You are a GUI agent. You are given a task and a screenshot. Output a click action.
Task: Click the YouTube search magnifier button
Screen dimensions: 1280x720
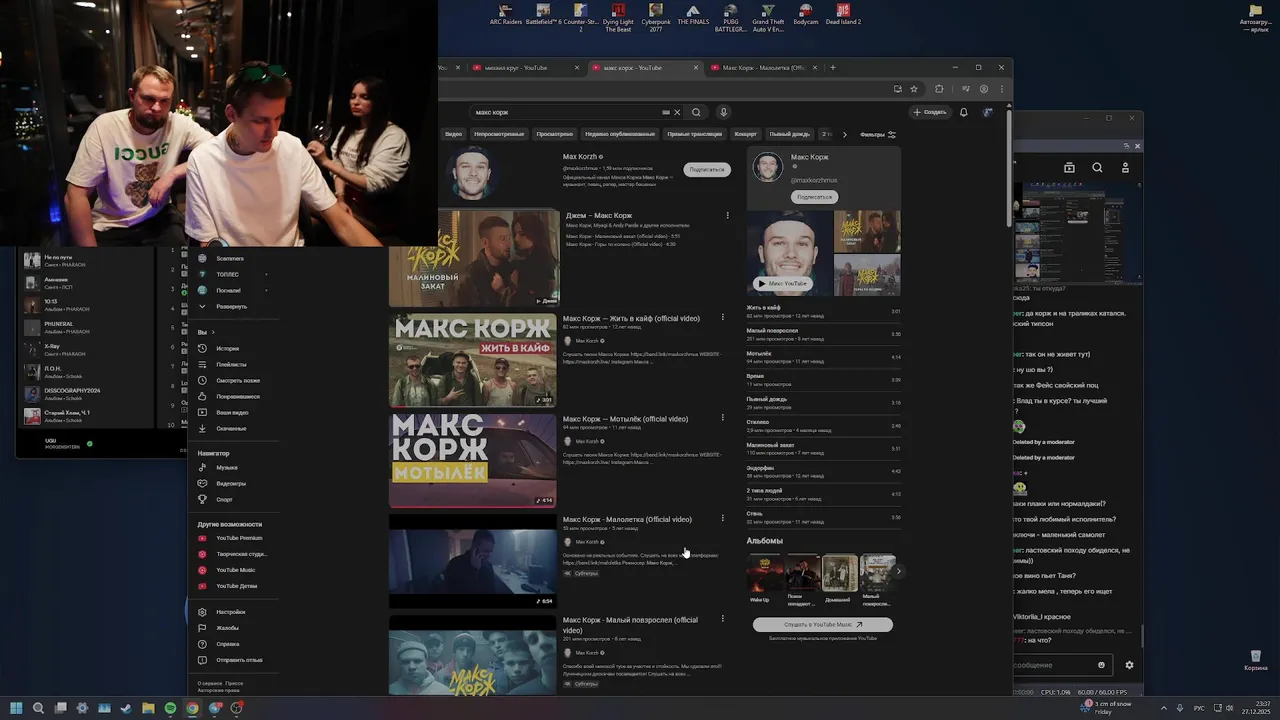696,112
